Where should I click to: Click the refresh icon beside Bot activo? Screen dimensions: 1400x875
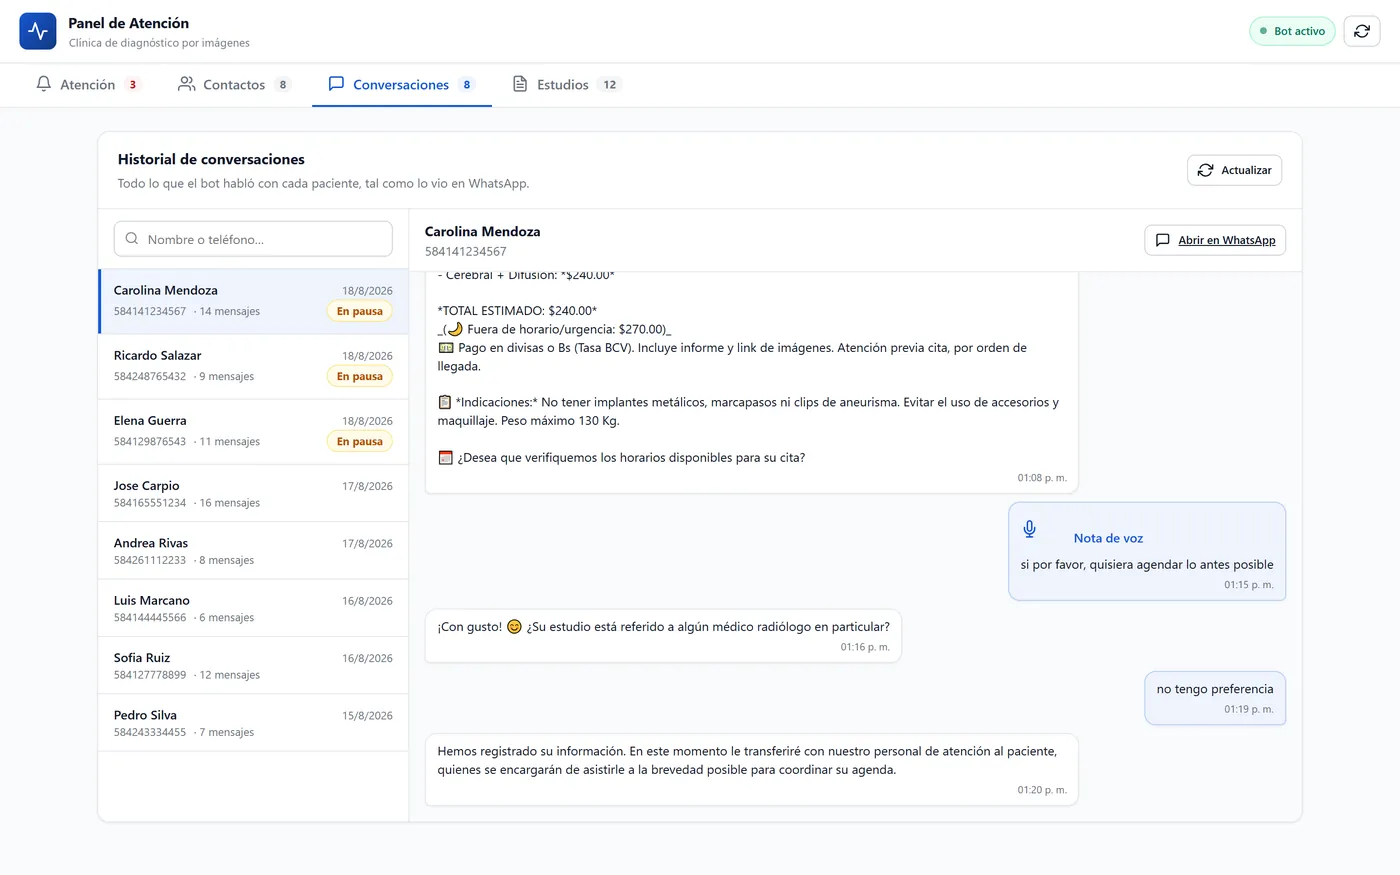tap(1362, 31)
